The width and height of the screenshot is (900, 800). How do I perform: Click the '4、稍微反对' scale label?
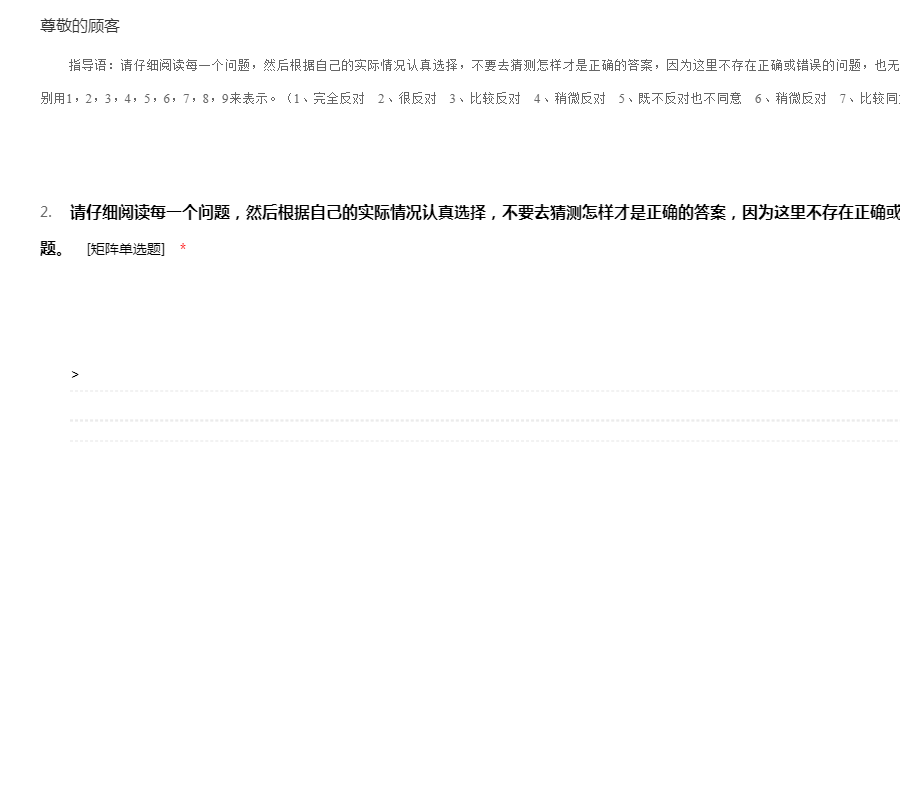tap(569, 99)
